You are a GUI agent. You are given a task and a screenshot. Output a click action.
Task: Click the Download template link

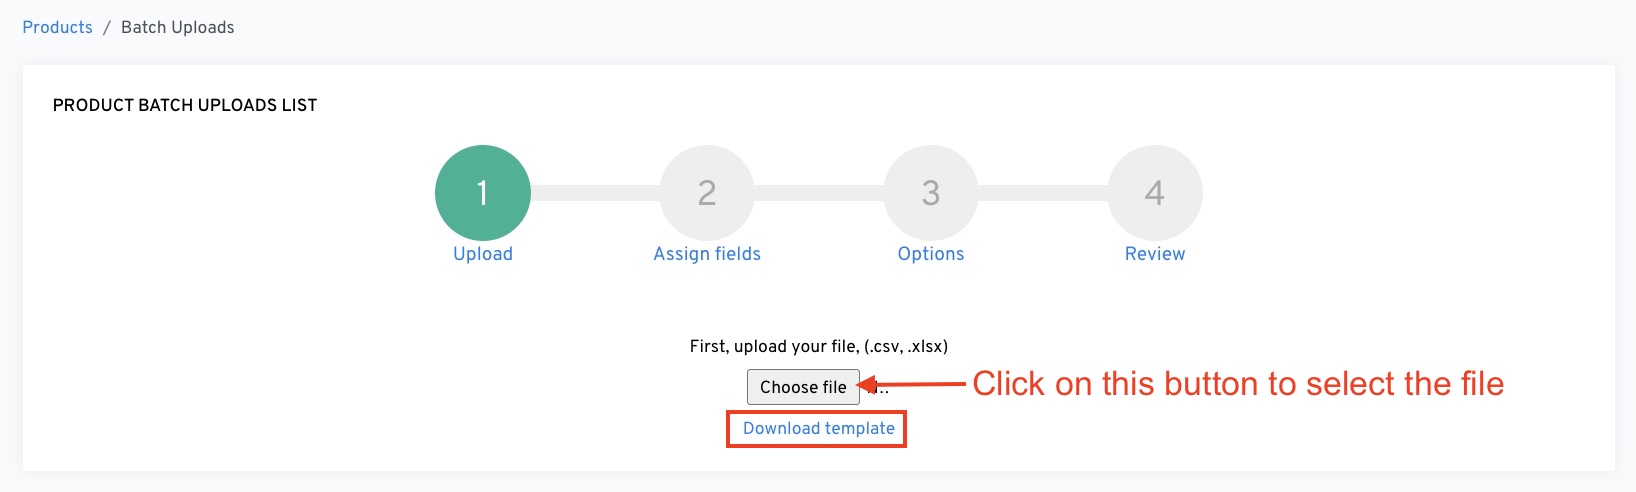point(818,429)
